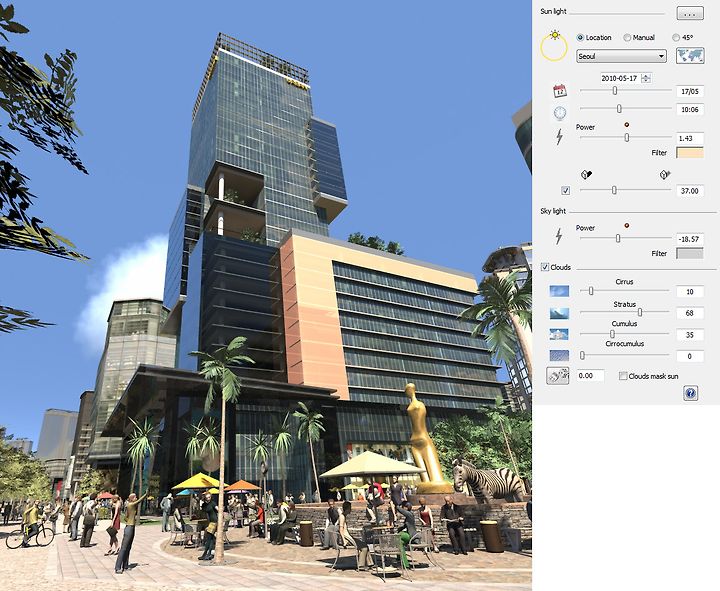Click the Cirrus value field showing 10
720x591 pixels.
[690, 292]
